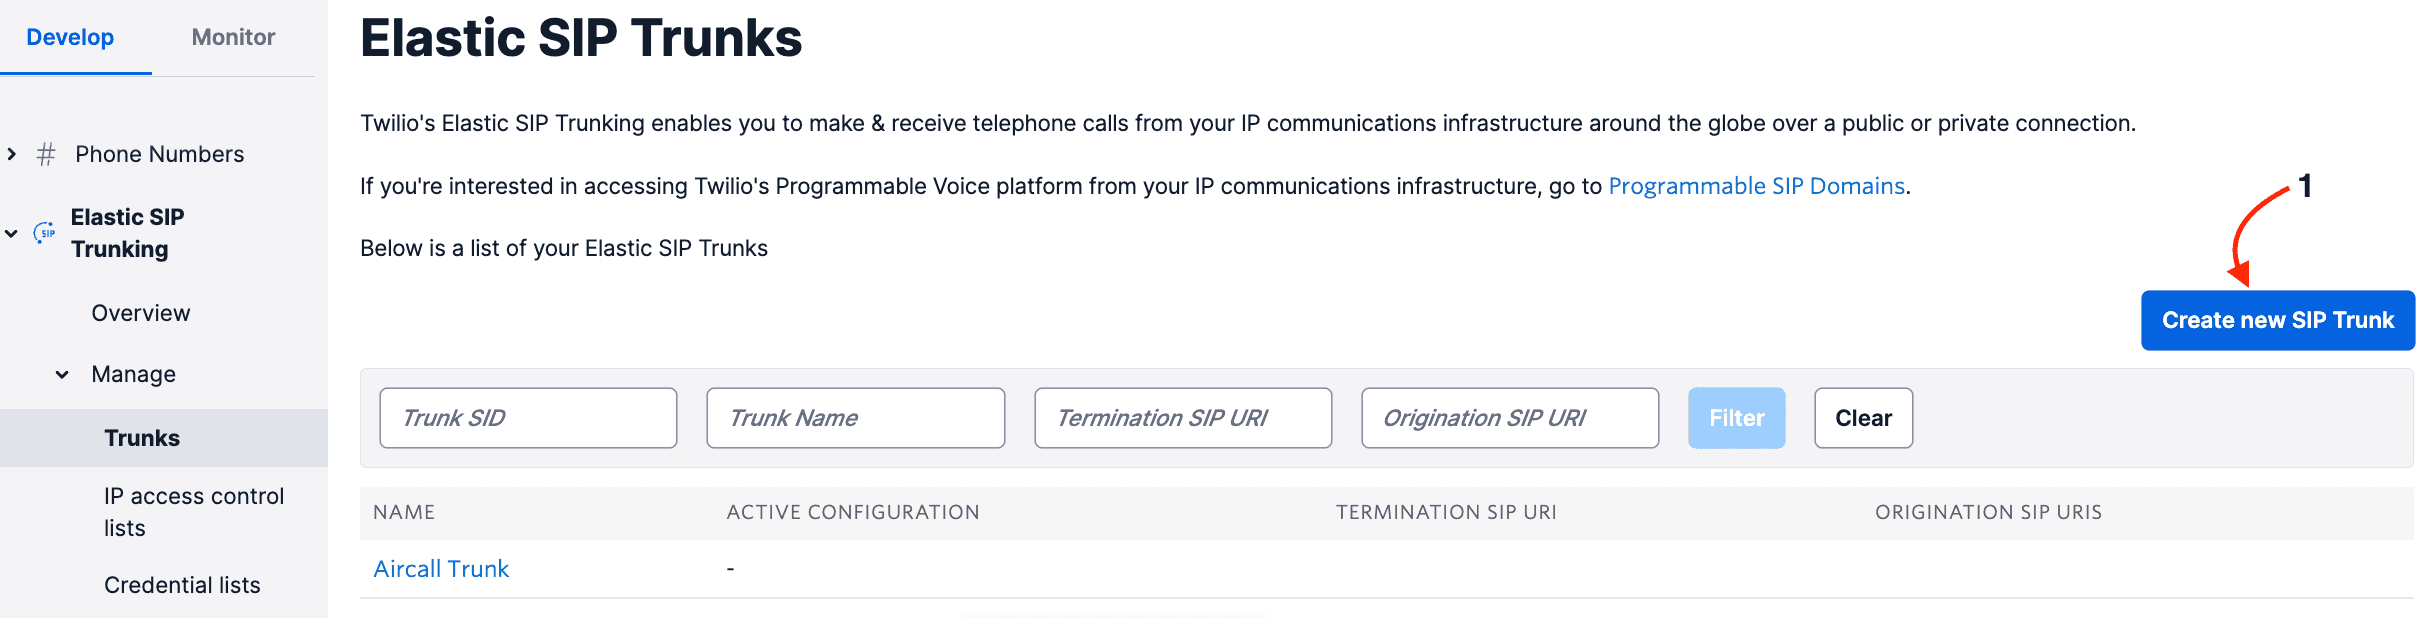Click the Filter button
Screen dimensions: 2434x618
tap(1736, 418)
